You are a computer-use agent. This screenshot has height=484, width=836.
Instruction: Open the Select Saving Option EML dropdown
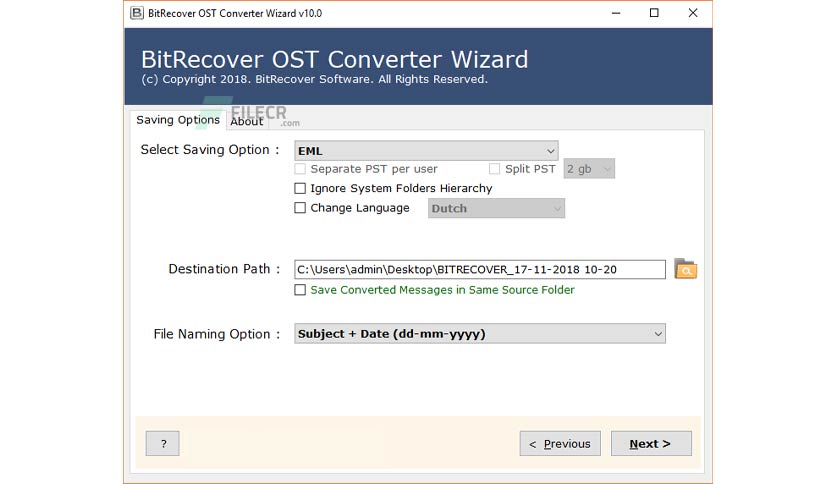pyautogui.click(x=426, y=151)
